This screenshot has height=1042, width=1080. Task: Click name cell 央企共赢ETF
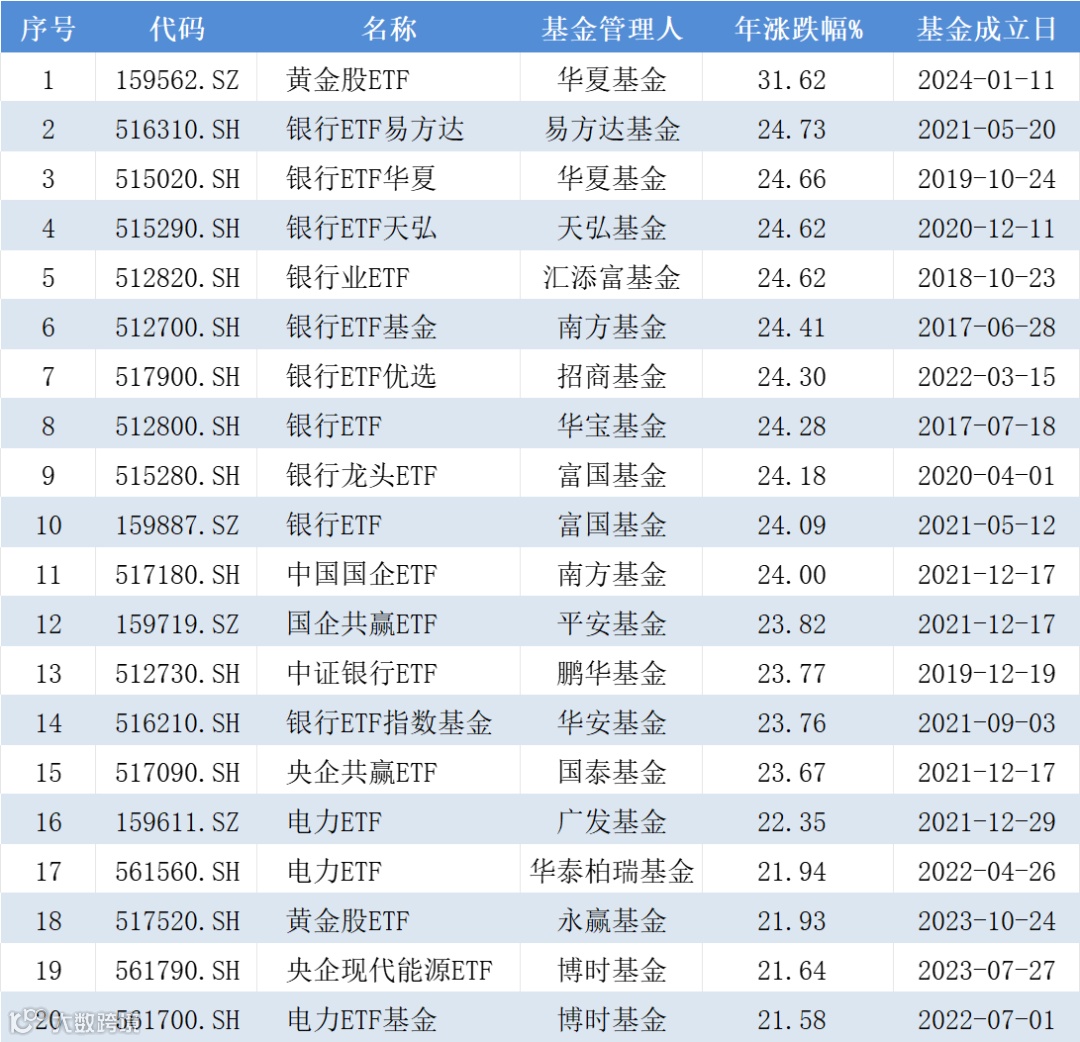[x=362, y=773]
